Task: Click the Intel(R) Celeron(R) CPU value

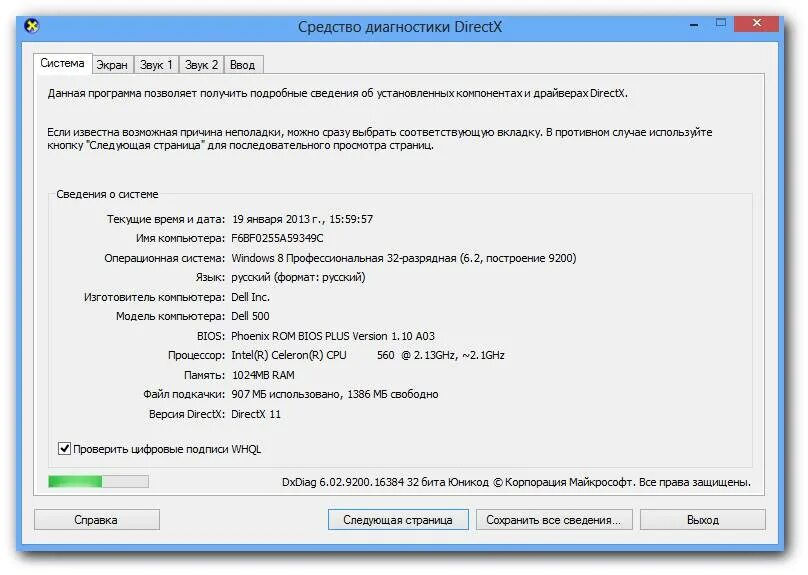Action: pyautogui.click(x=368, y=355)
